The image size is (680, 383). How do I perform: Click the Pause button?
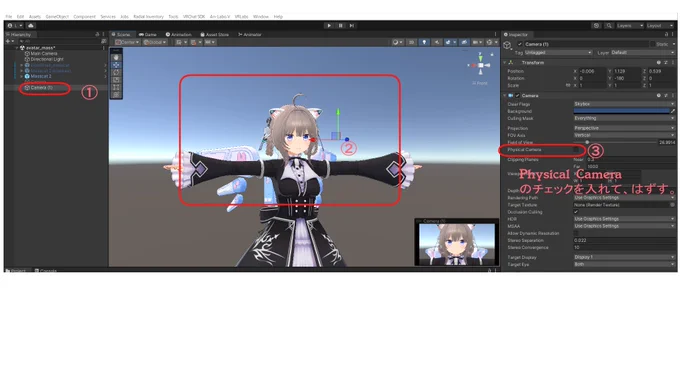pos(340,26)
